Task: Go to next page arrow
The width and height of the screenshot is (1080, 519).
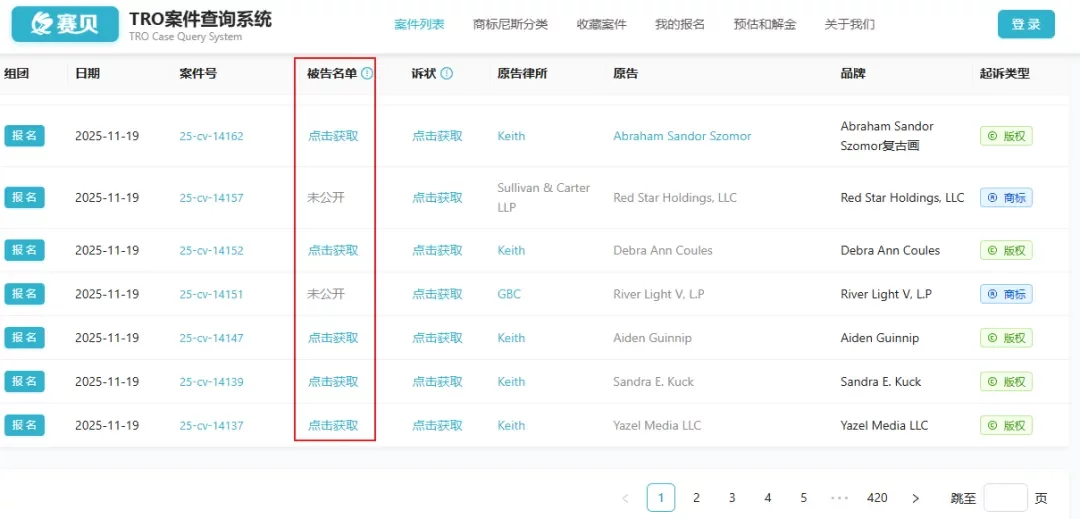Action: 915,498
